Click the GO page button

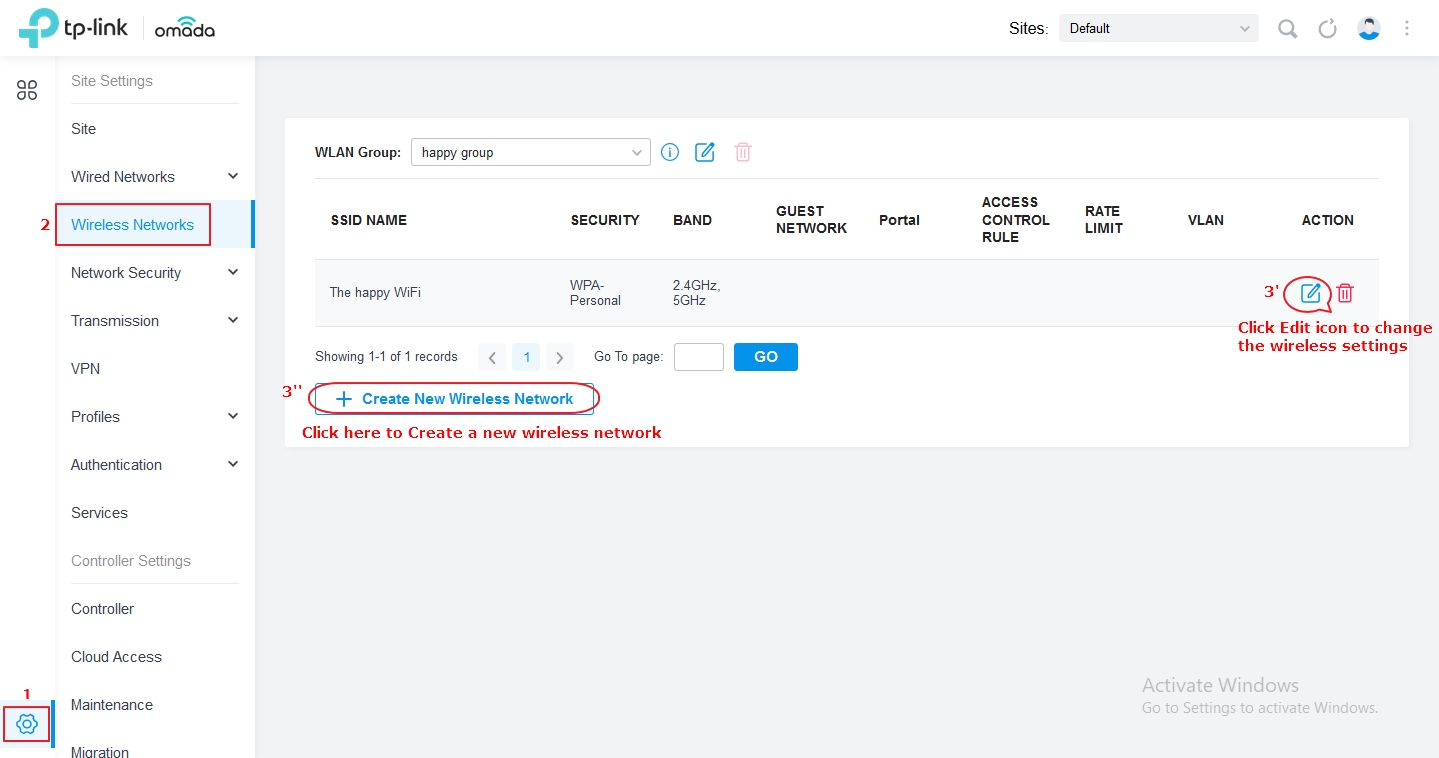click(766, 357)
